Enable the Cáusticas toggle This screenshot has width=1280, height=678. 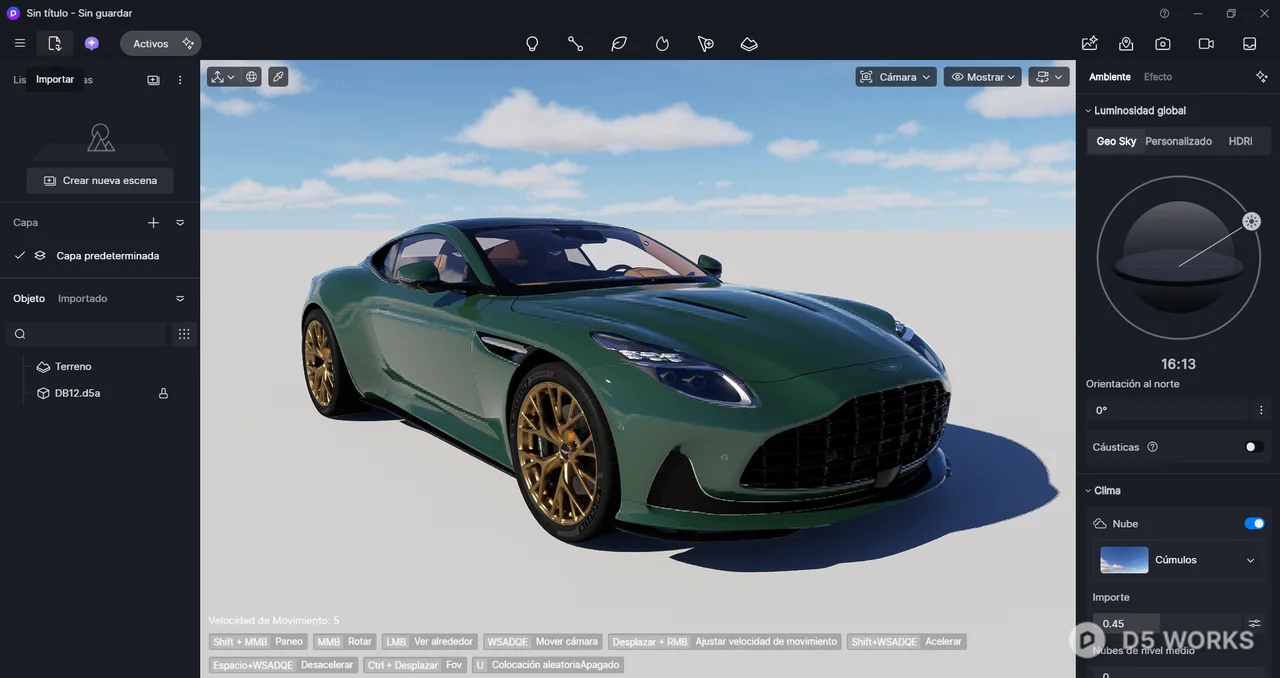(x=1254, y=447)
